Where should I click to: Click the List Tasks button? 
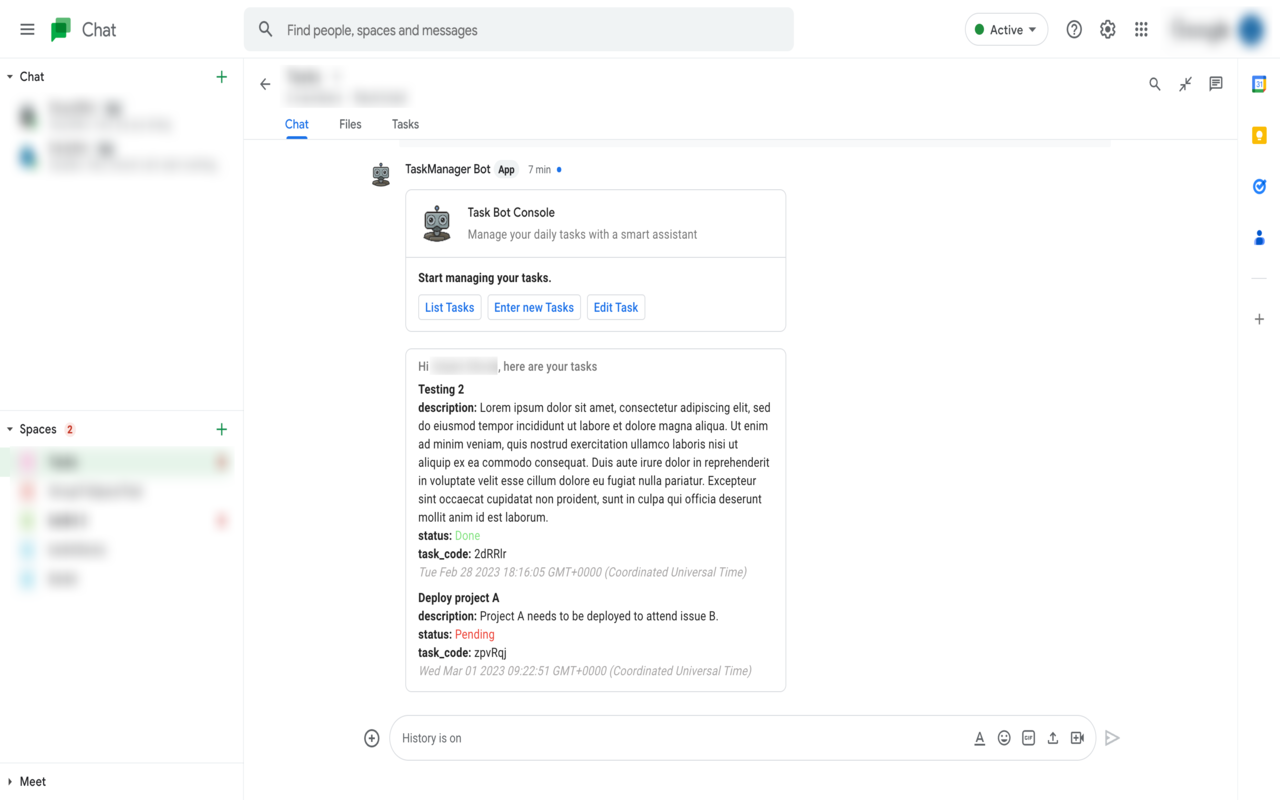click(449, 307)
